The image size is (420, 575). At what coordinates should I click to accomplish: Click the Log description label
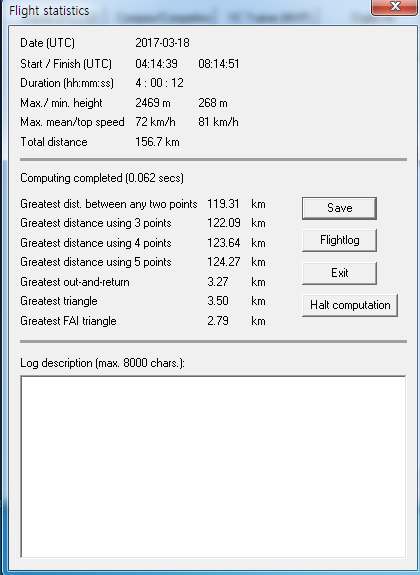tap(102, 363)
